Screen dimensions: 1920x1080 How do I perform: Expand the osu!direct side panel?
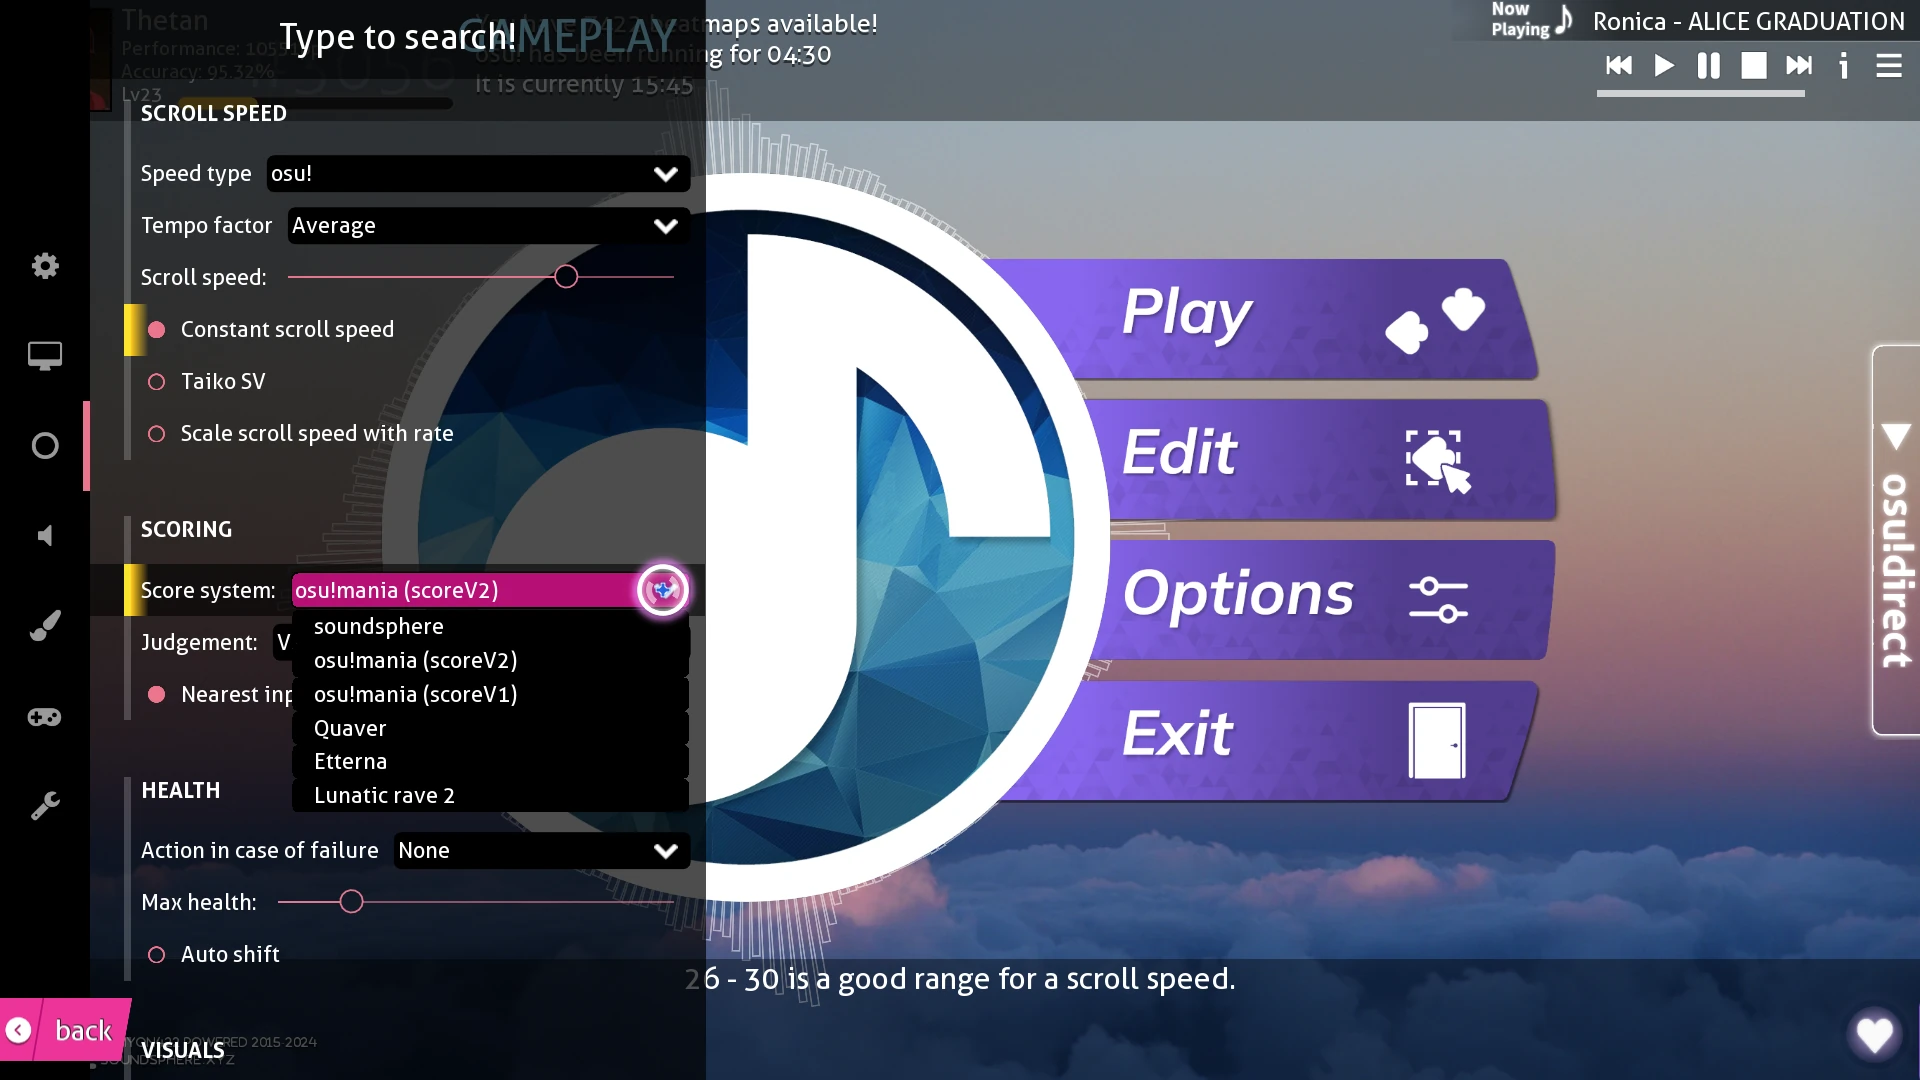(1896, 540)
